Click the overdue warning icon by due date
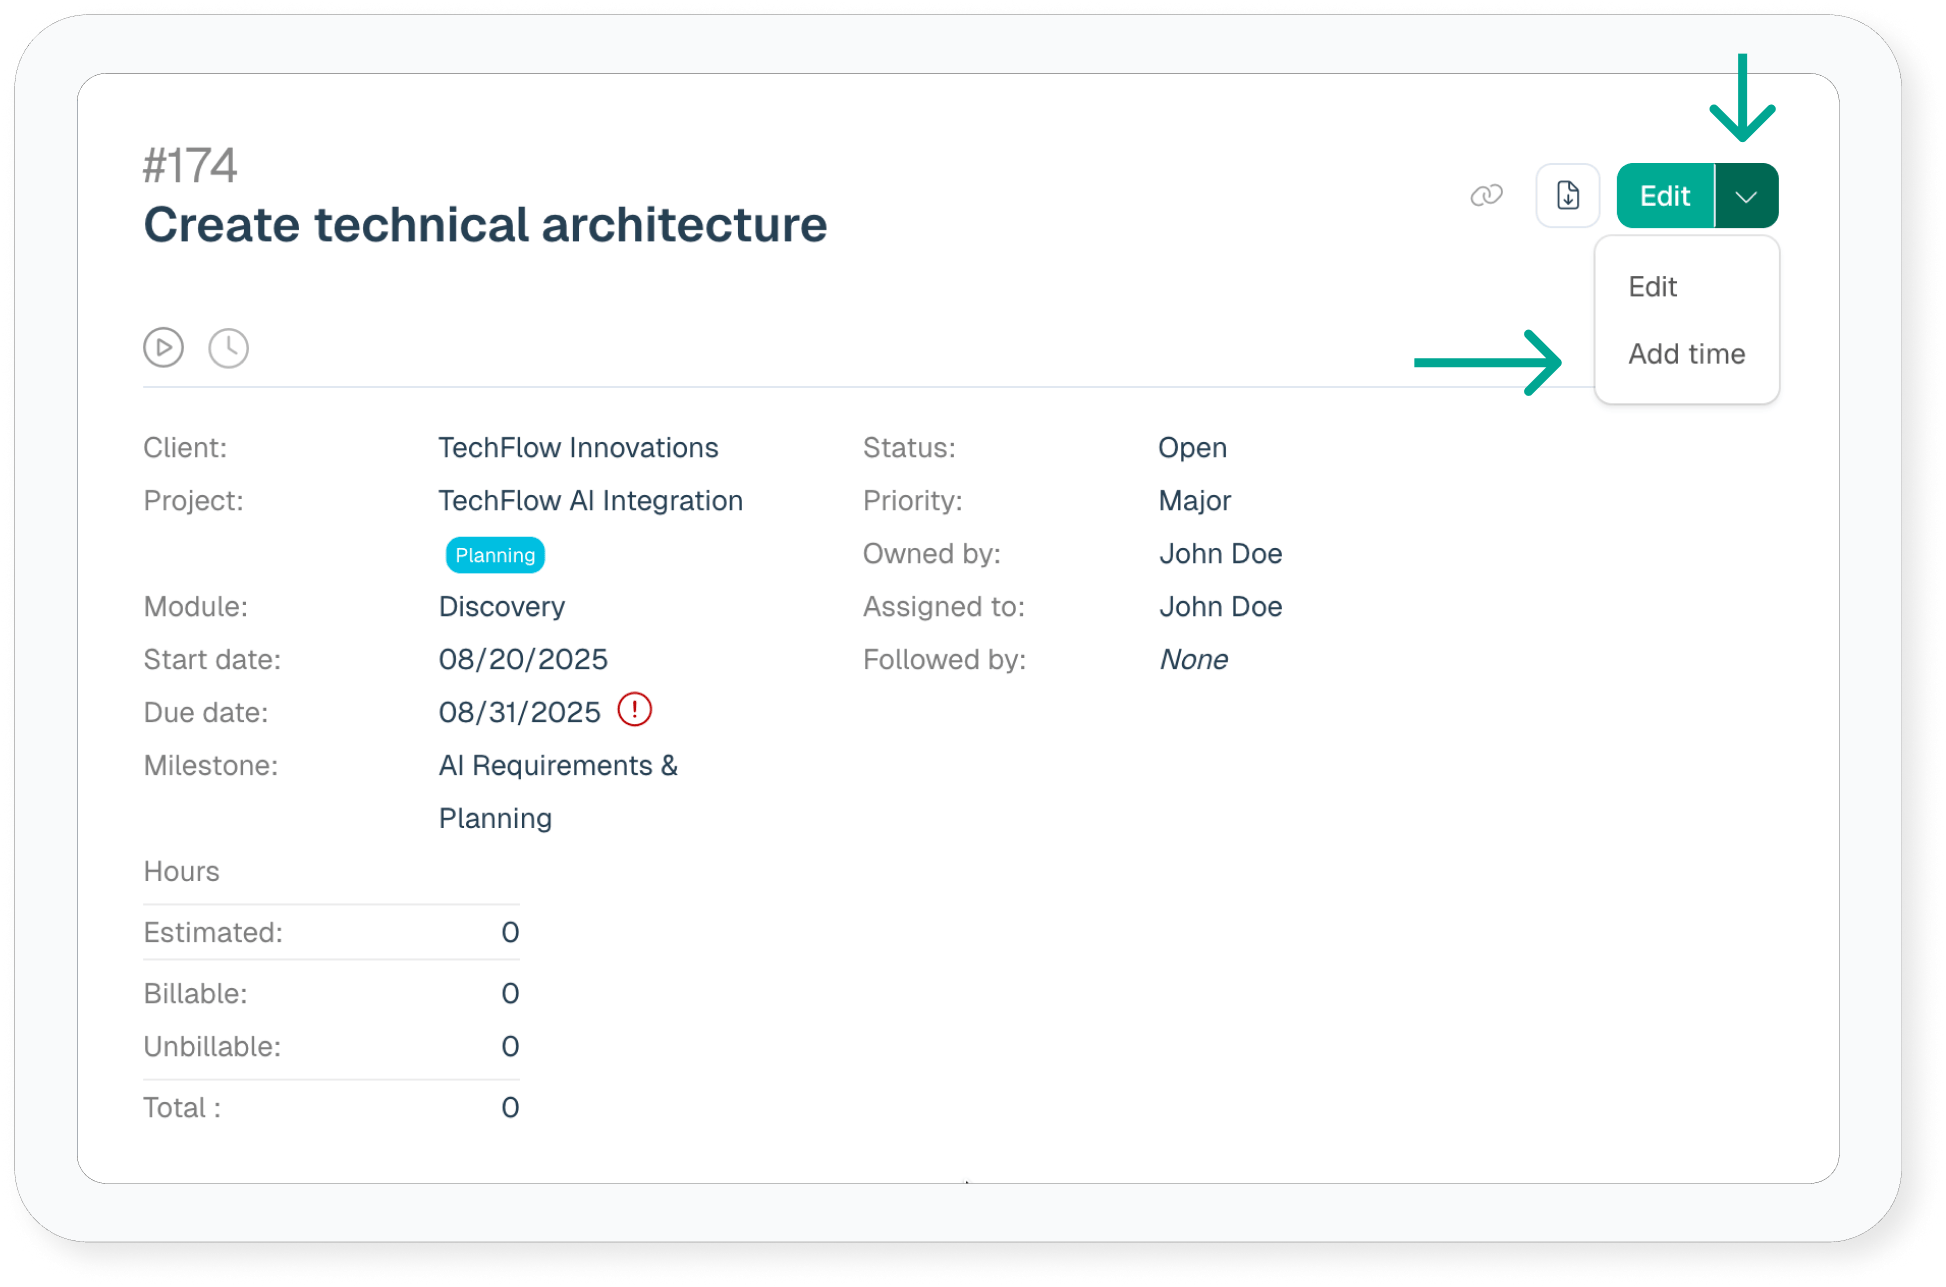This screenshot has height=1287, width=1946. (x=634, y=710)
